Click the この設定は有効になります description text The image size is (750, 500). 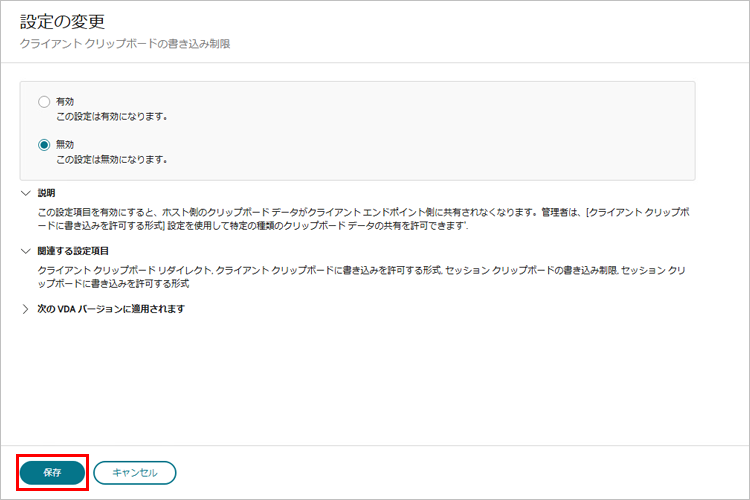pyautogui.click(x=111, y=116)
